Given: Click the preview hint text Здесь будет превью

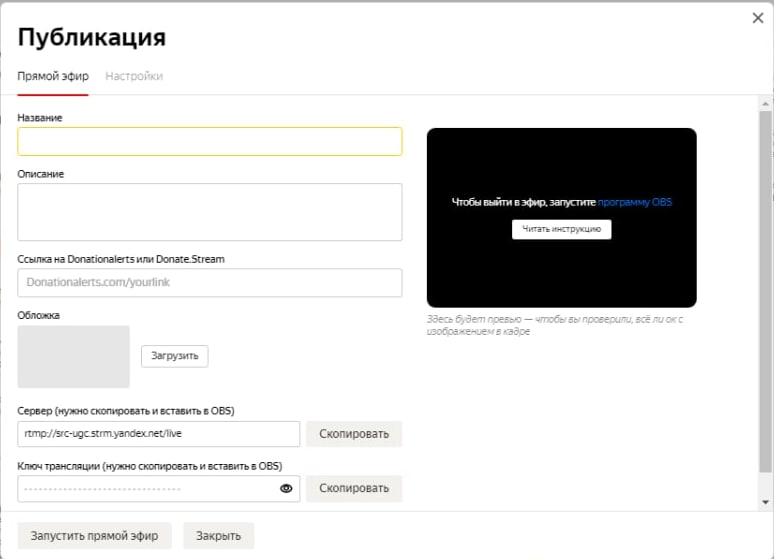Looking at the screenshot, I should point(555,325).
